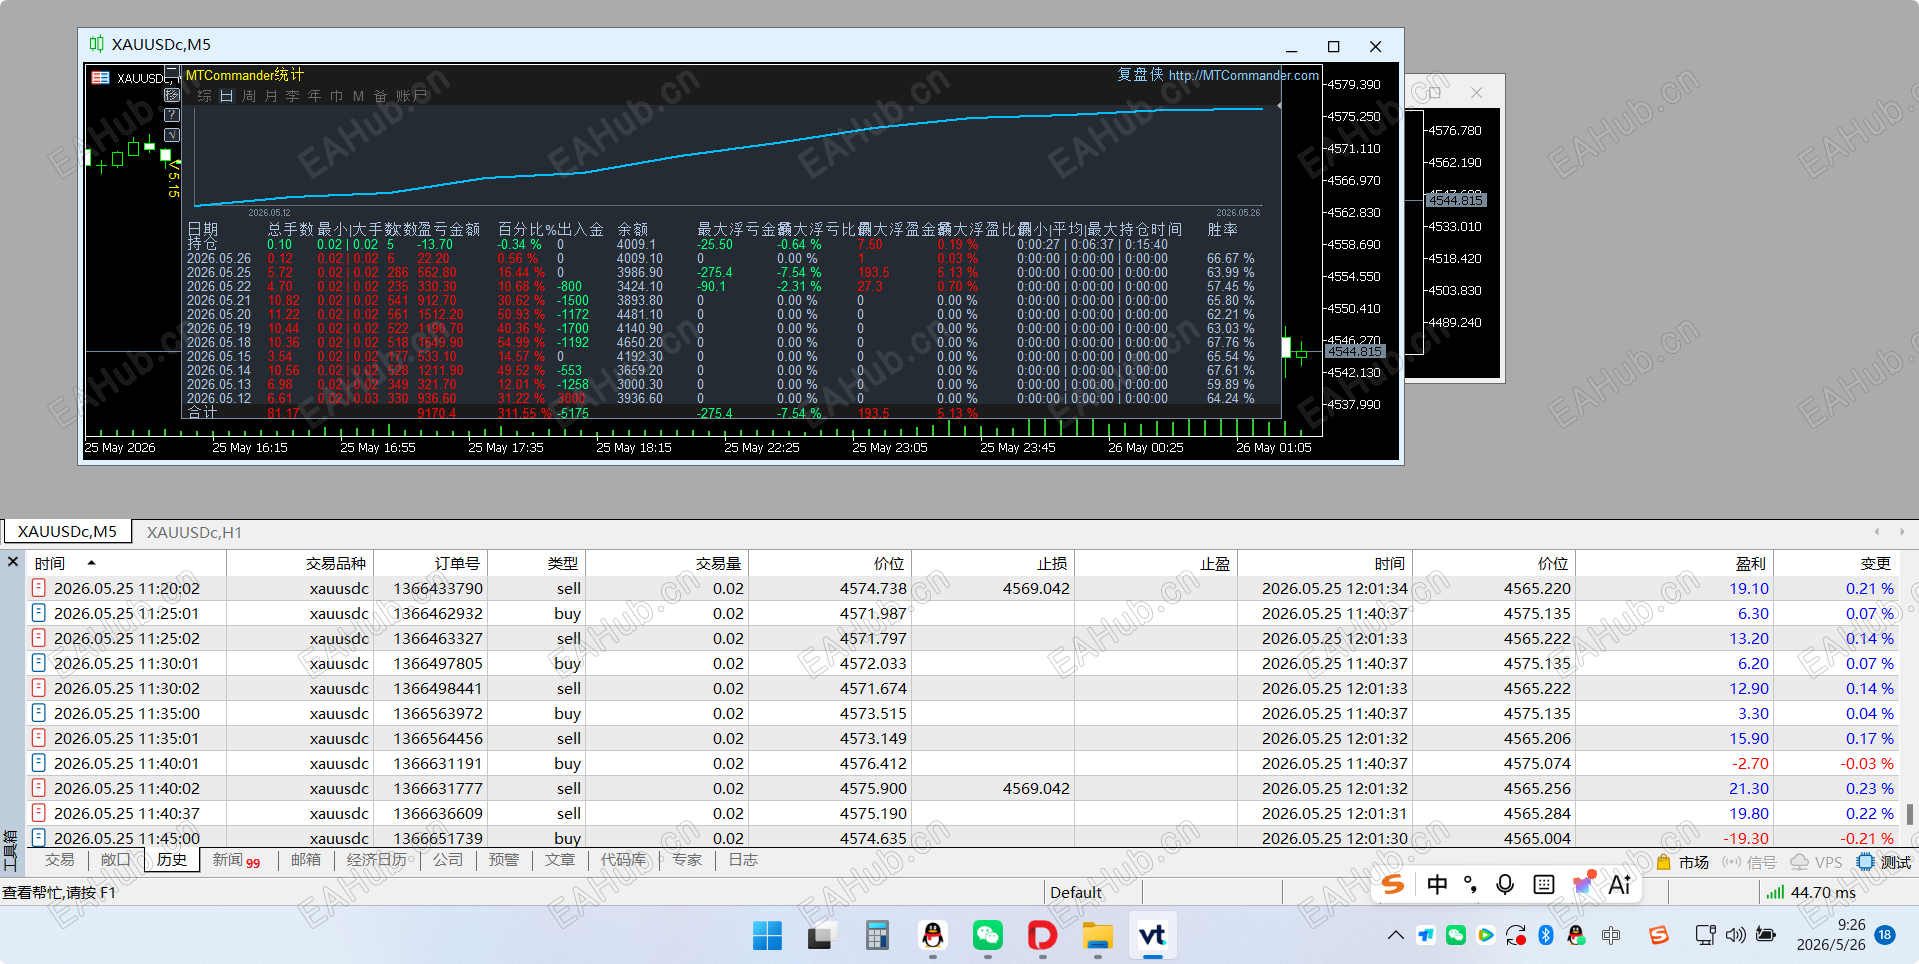
Task: Click the MTCommander move (移) panel icon
Action: [x=172, y=95]
